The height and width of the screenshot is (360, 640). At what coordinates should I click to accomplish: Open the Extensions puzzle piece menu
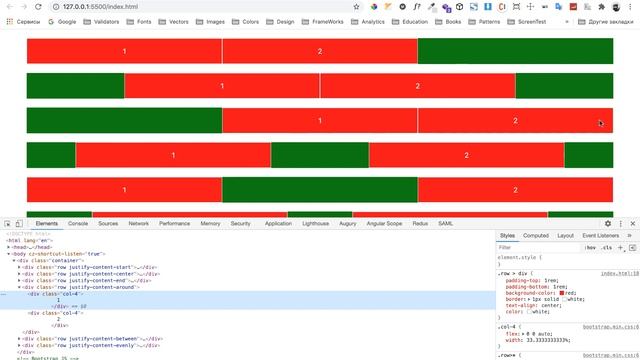point(601,7)
